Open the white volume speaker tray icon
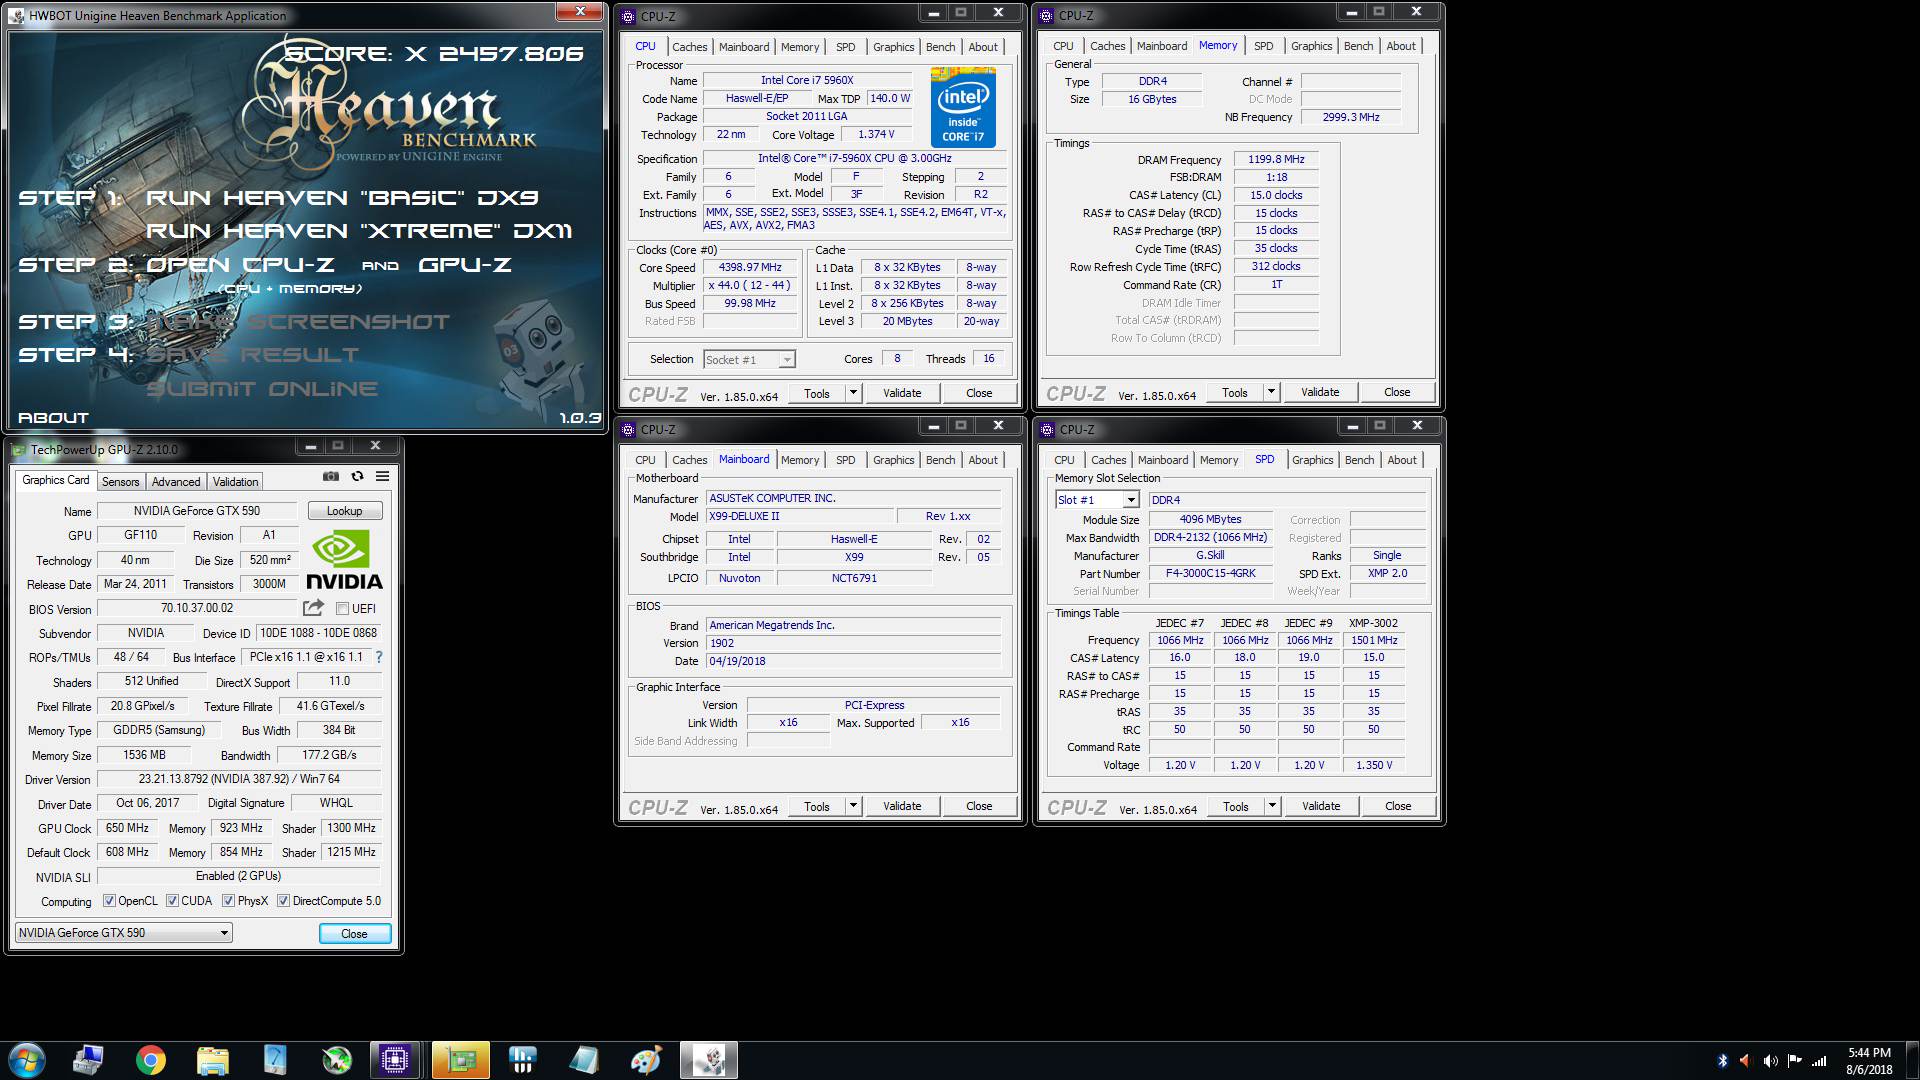This screenshot has height=1080, width=1920. [x=1770, y=1061]
